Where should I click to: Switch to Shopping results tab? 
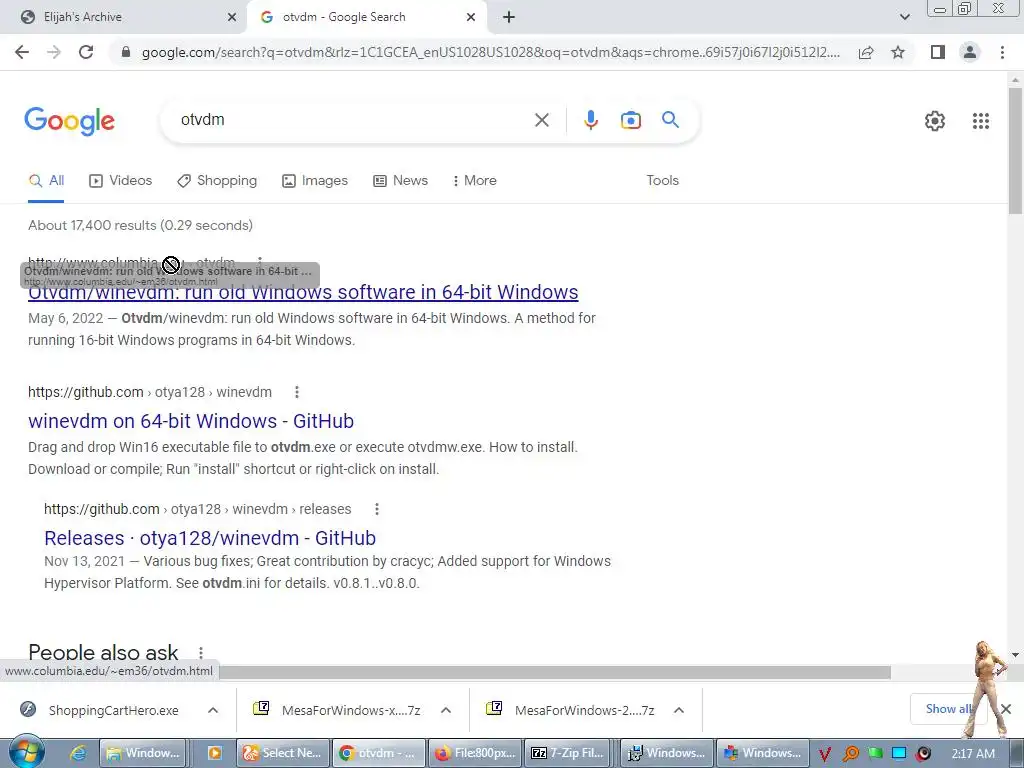pos(217,180)
